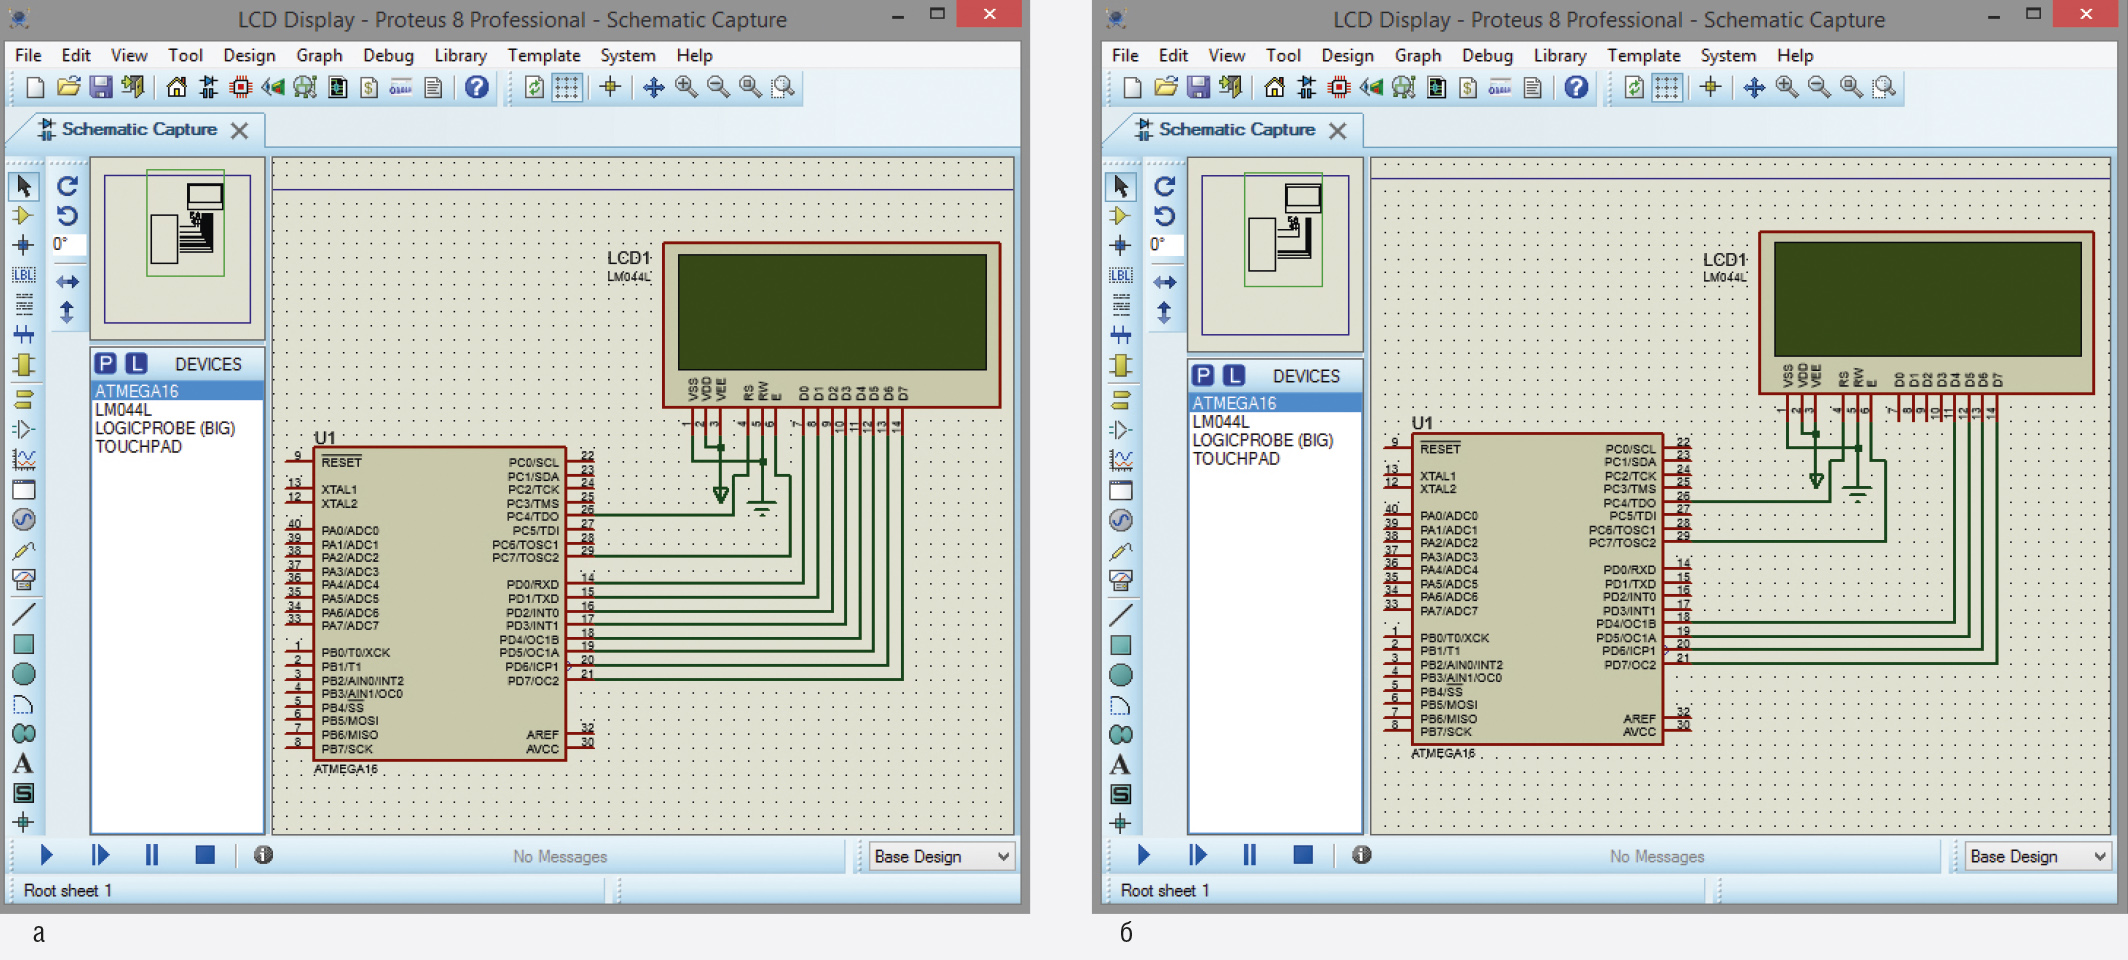This screenshot has height=960, width=2128.
Task: Click L library button in left window
Action: [136, 364]
